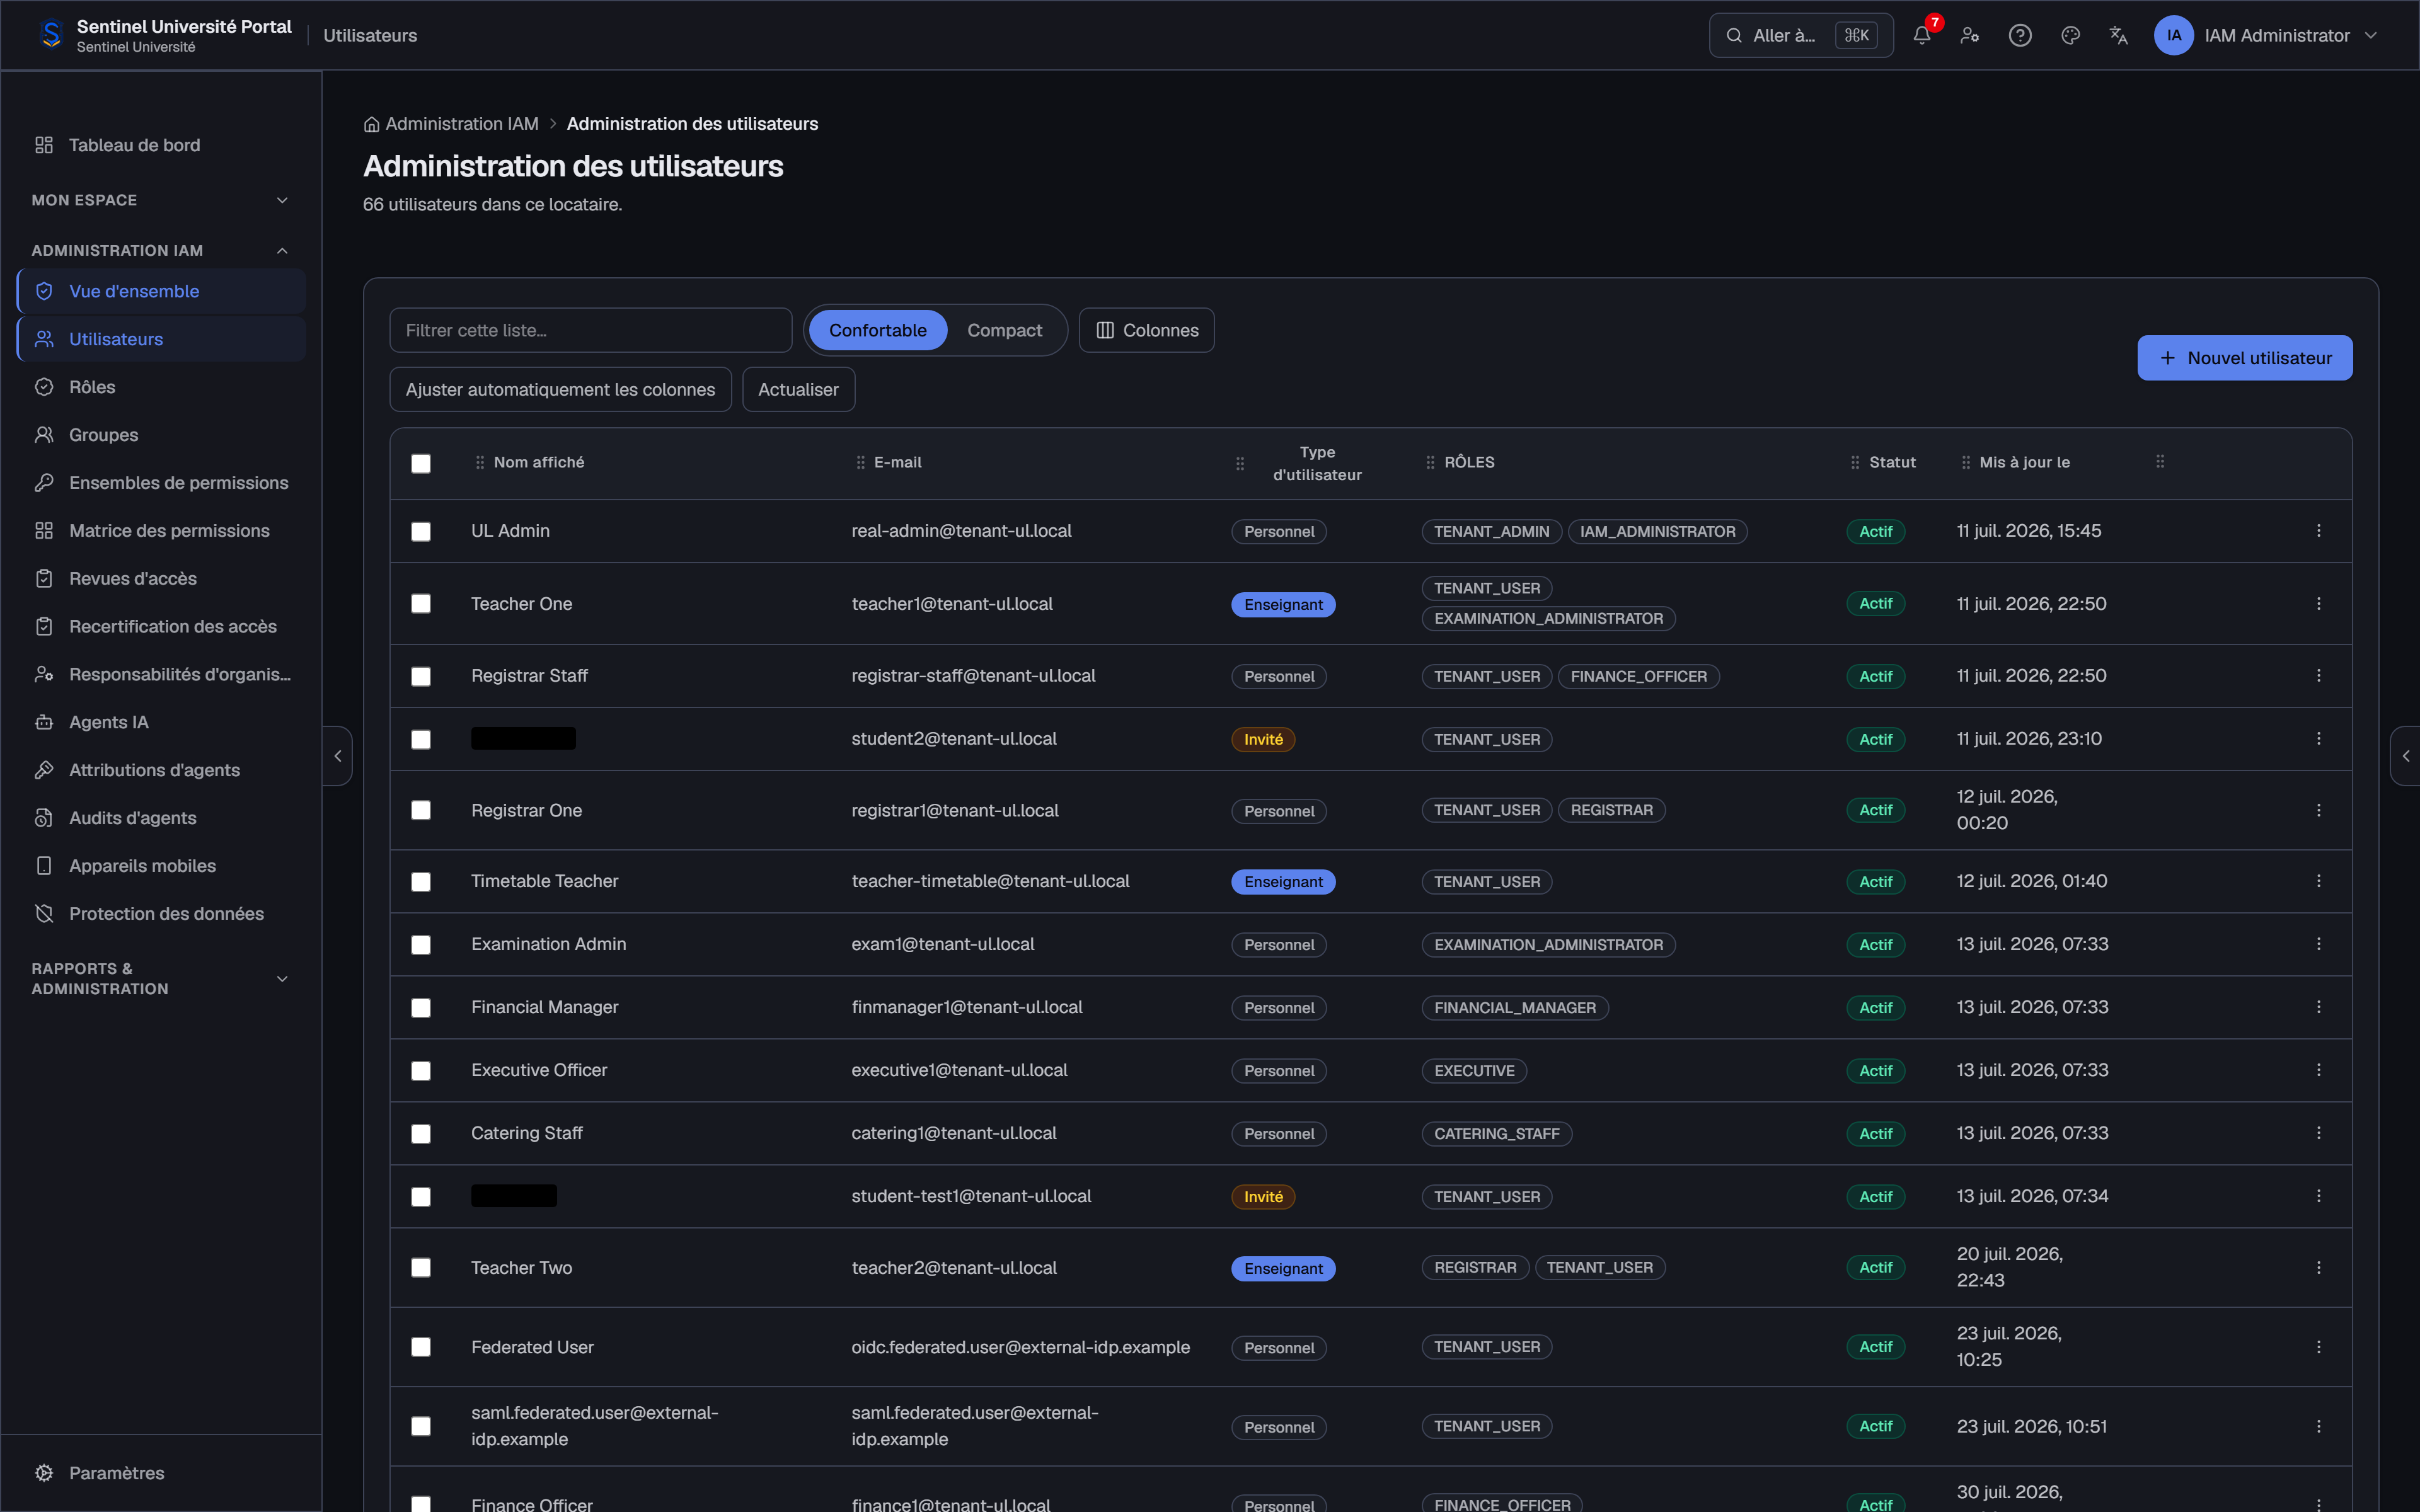Expand the RAPPORTS & ADMINISTRATION section

pos(160,978)
